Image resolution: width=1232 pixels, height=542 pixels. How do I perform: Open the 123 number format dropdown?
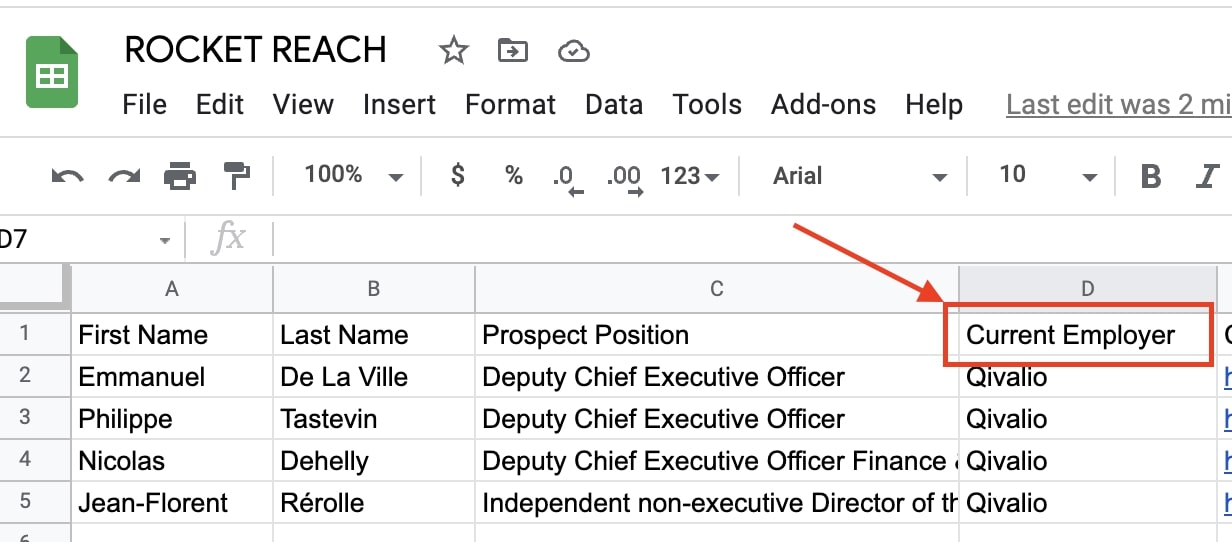pyautogui.click(x=690, y=176)
